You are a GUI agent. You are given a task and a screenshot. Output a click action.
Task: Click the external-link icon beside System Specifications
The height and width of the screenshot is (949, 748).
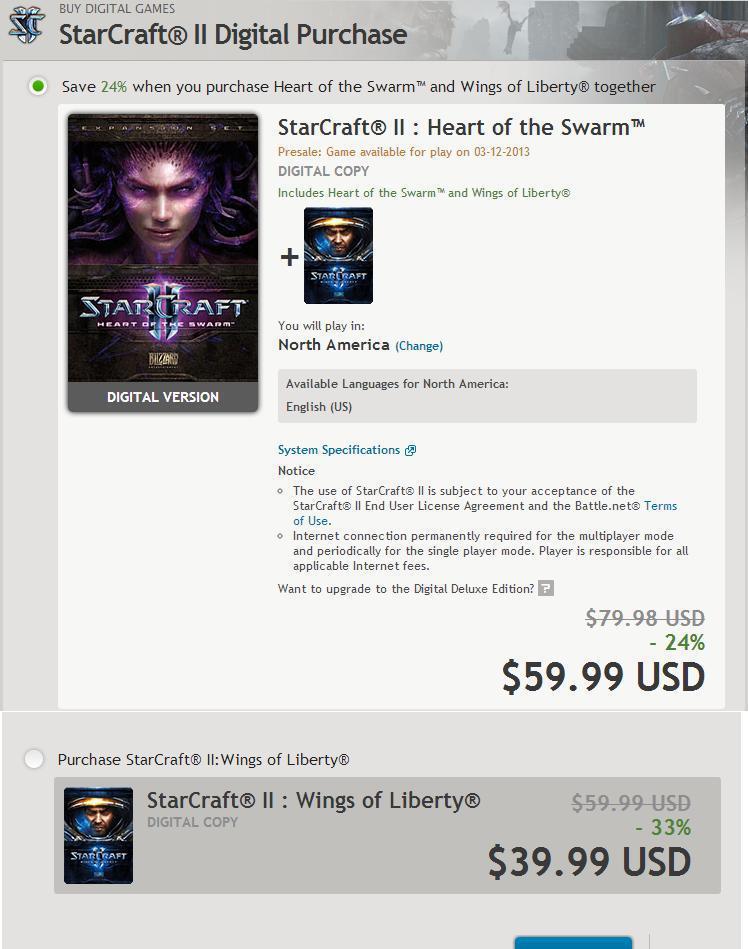410,450
